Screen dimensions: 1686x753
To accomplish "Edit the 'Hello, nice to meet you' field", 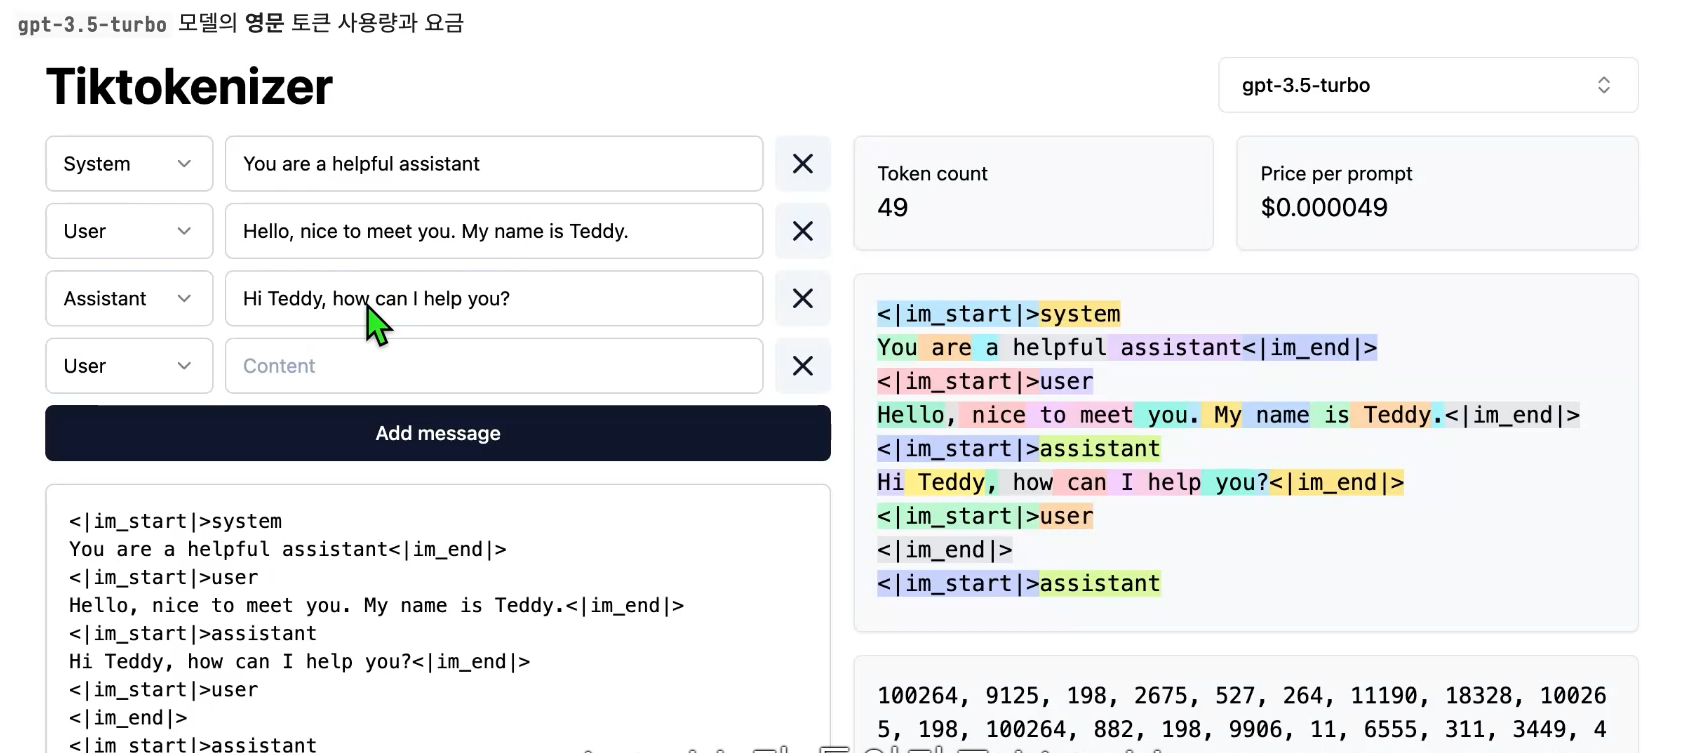I will click(494, 231).
